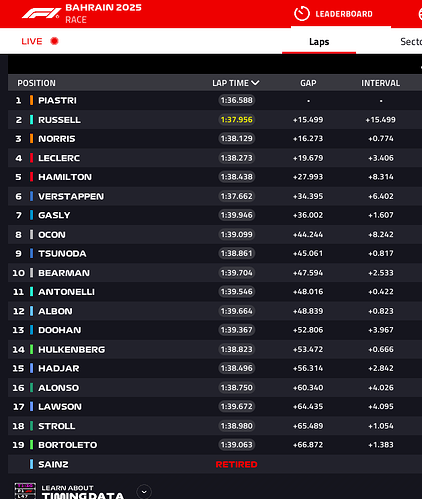Click the red LIVE indicator dot
This screenshot has height=499, width=422.
click(x=54, y=41)
